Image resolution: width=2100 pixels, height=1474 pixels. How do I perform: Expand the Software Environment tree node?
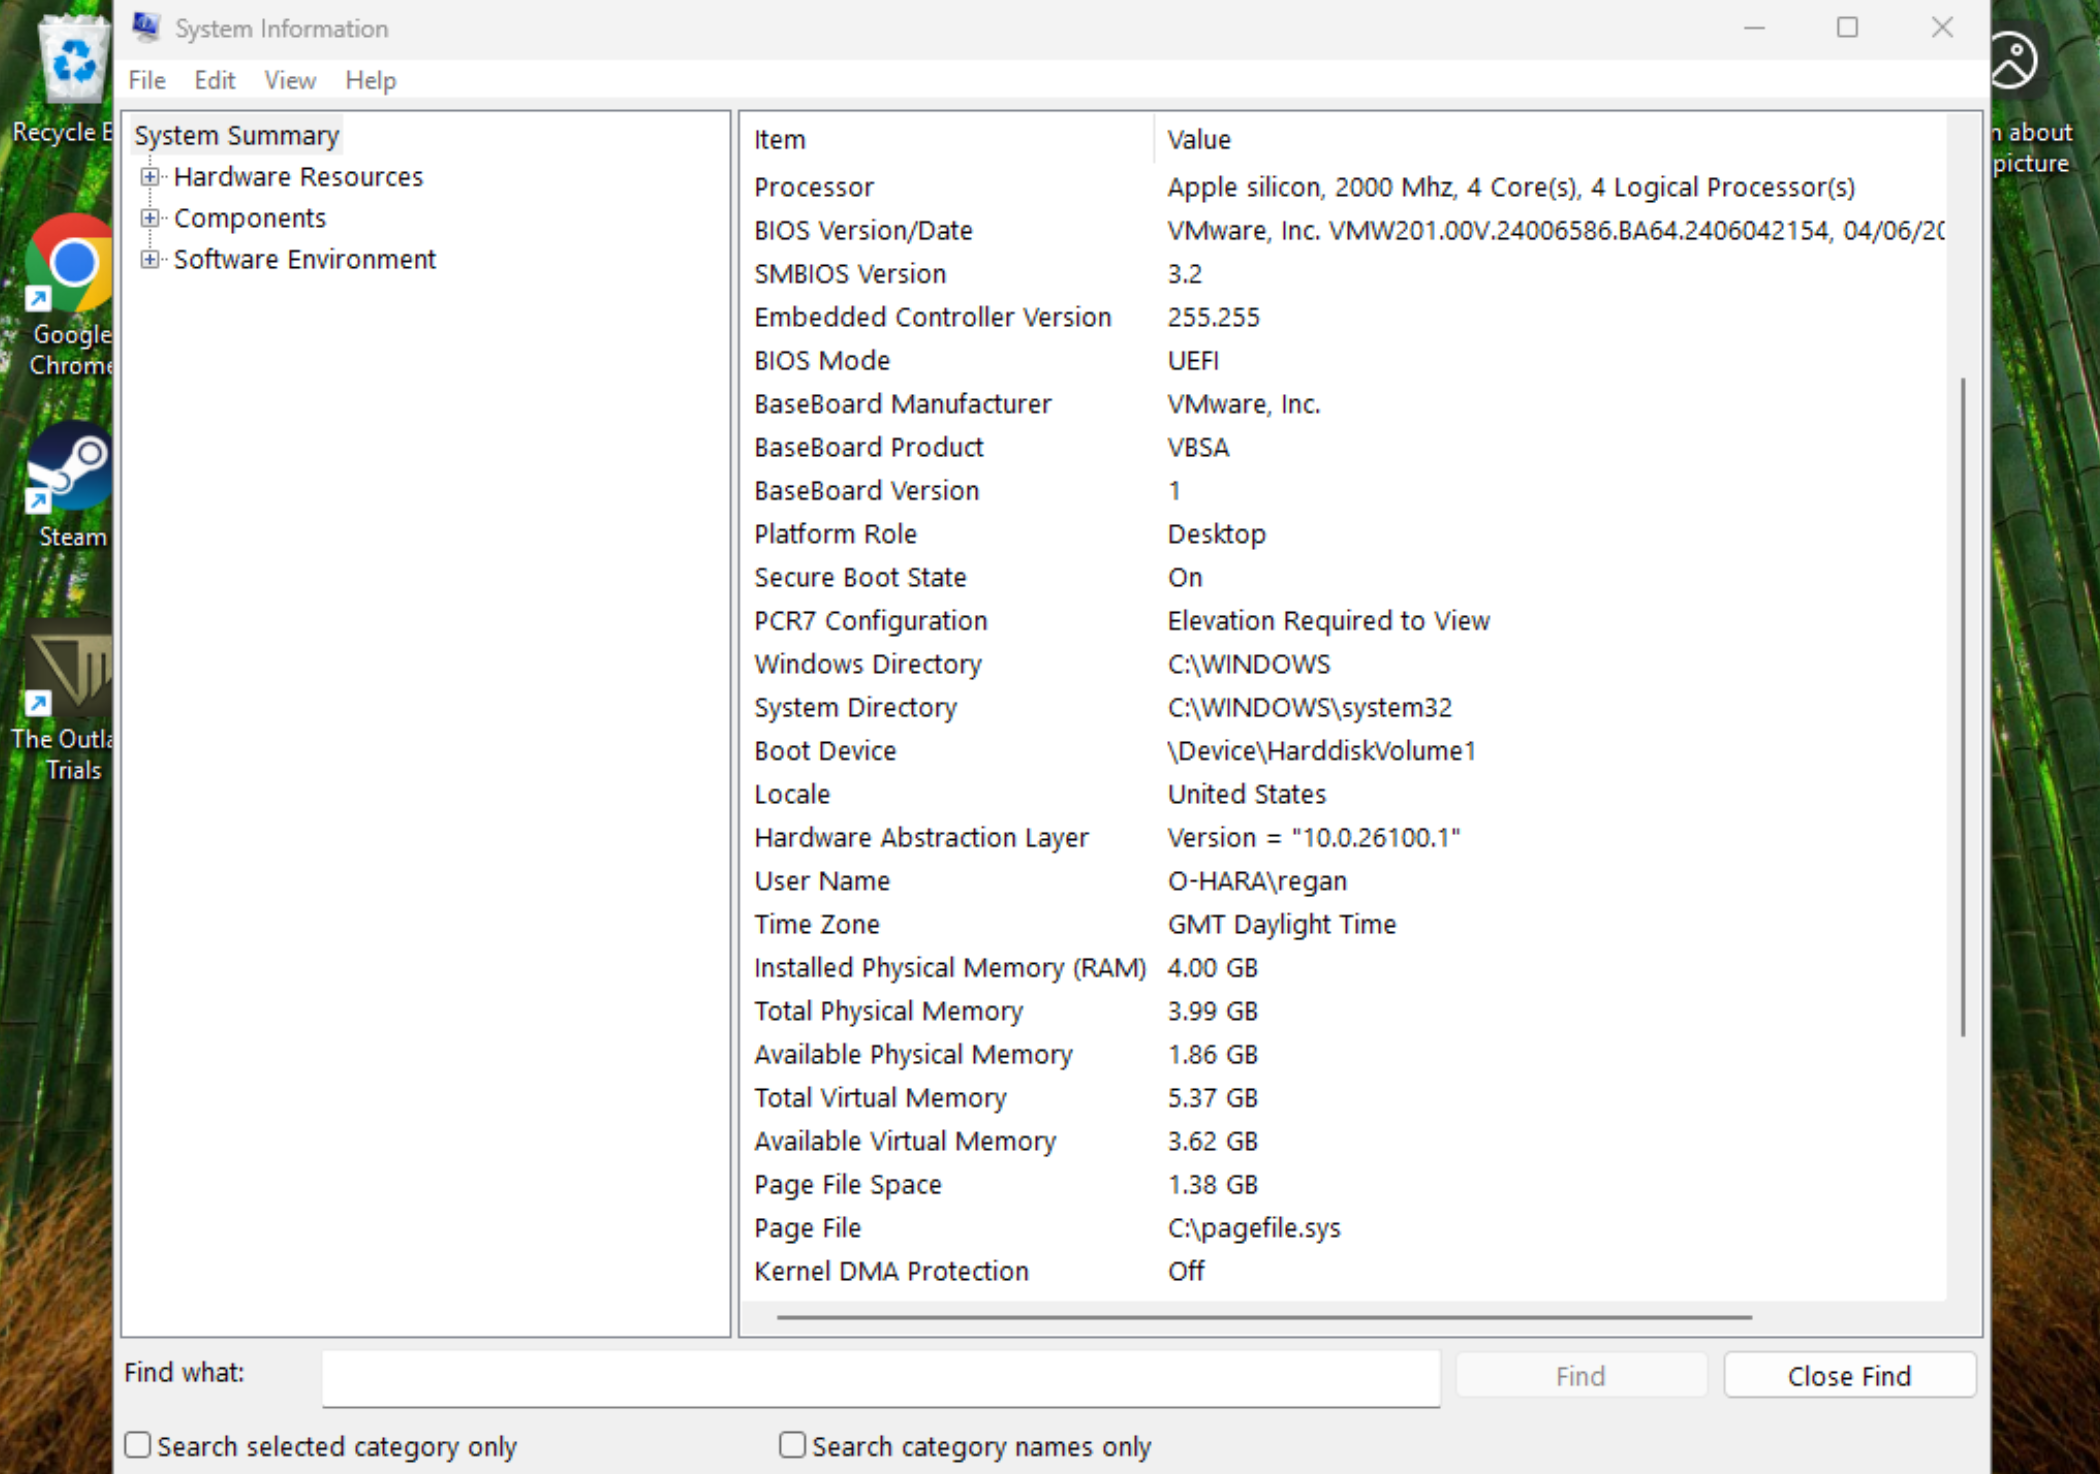[149, 260]
